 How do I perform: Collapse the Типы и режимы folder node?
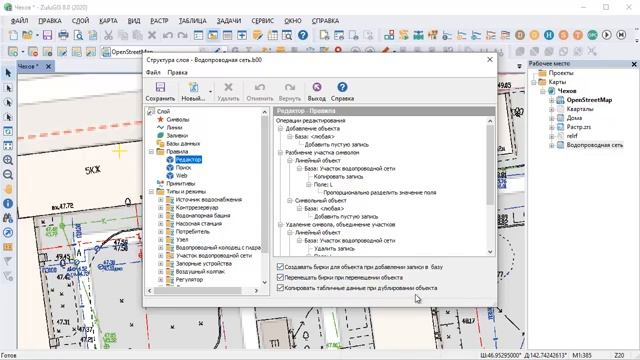point(151,191)
